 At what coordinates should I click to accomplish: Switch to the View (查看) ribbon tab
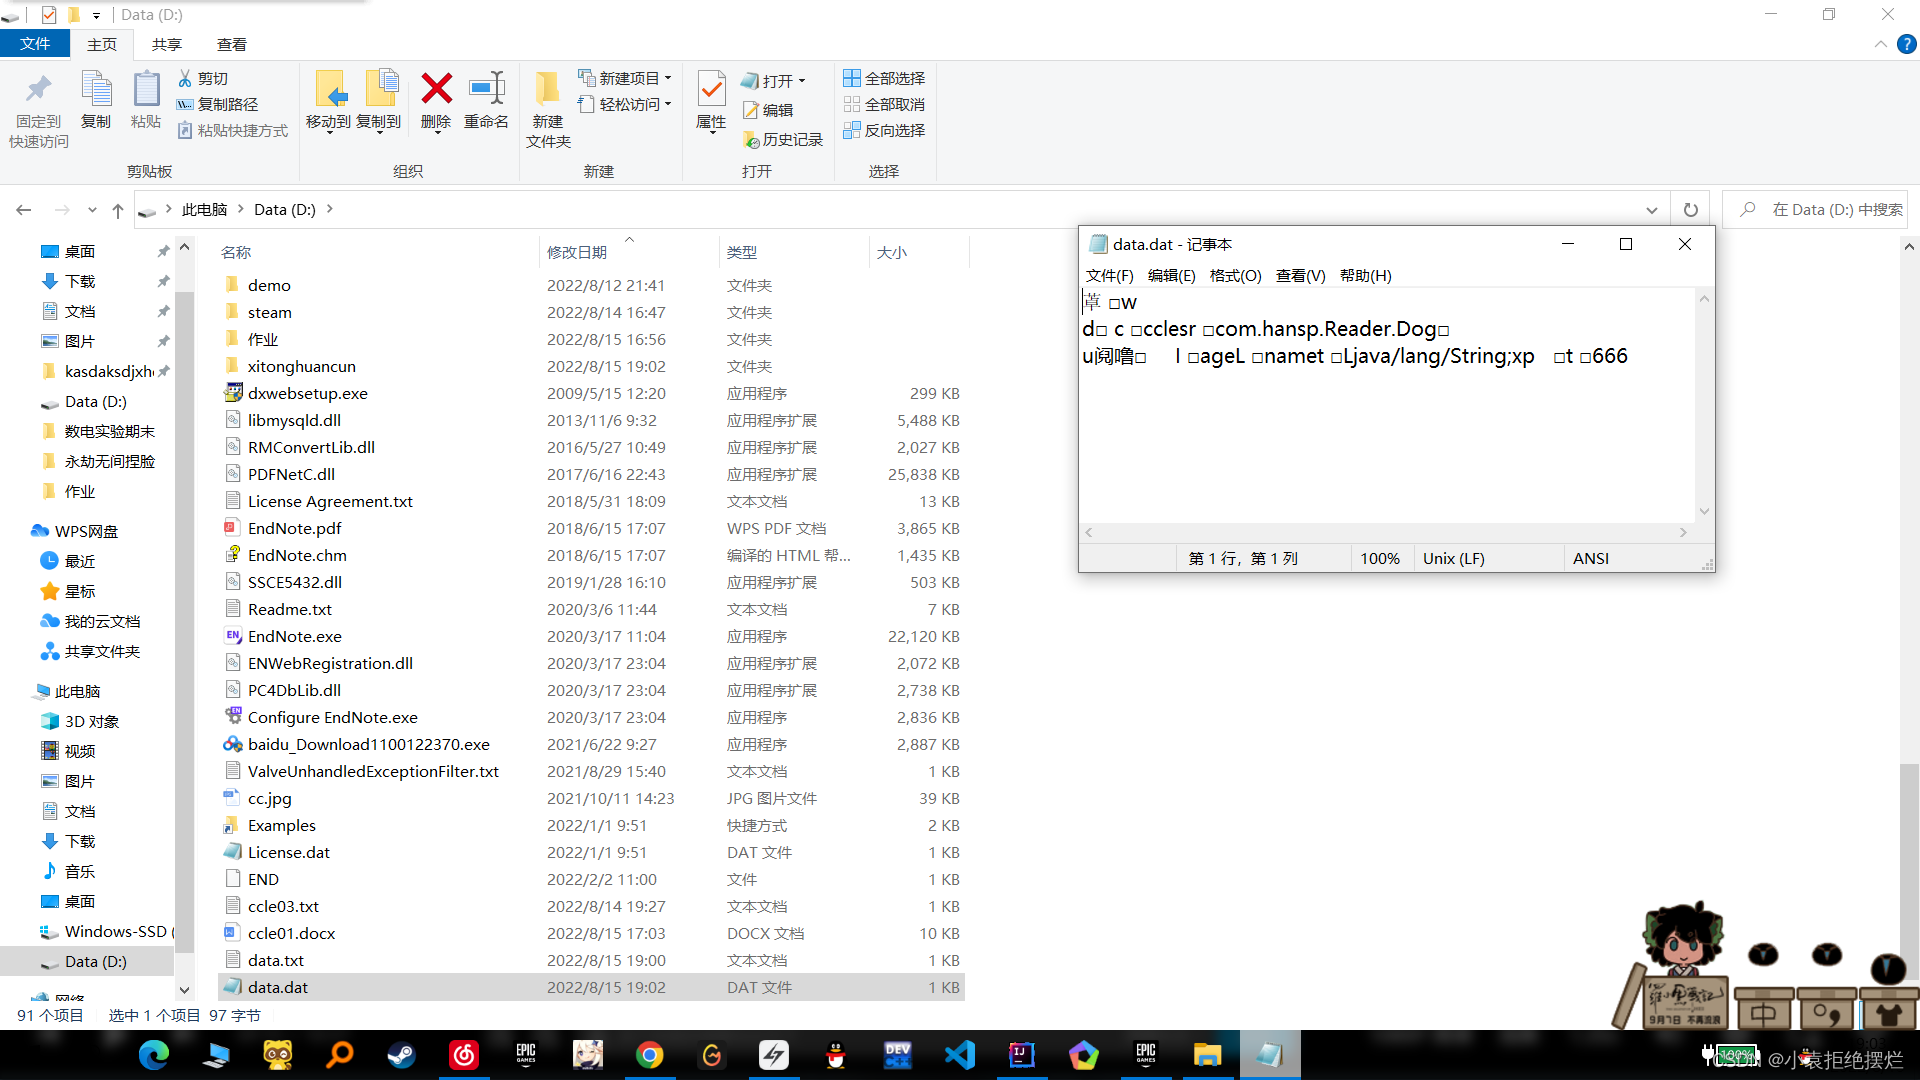[231, 44]
